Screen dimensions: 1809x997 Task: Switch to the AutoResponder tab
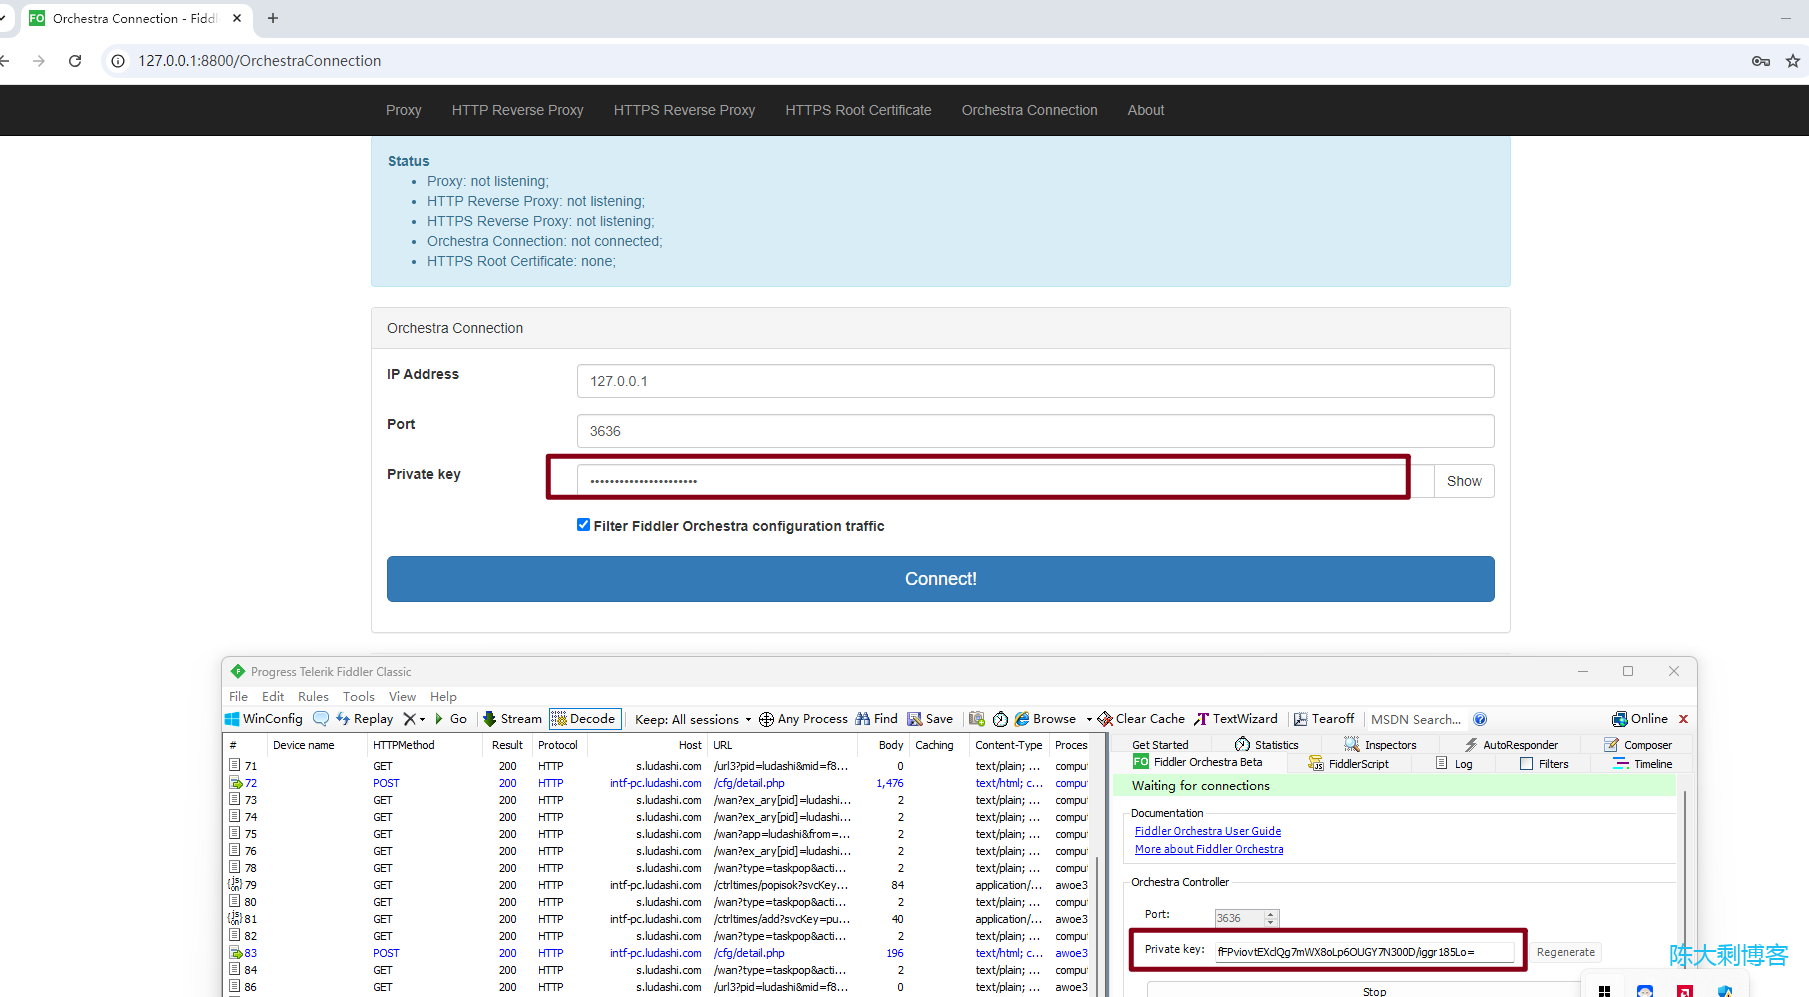1511,745
